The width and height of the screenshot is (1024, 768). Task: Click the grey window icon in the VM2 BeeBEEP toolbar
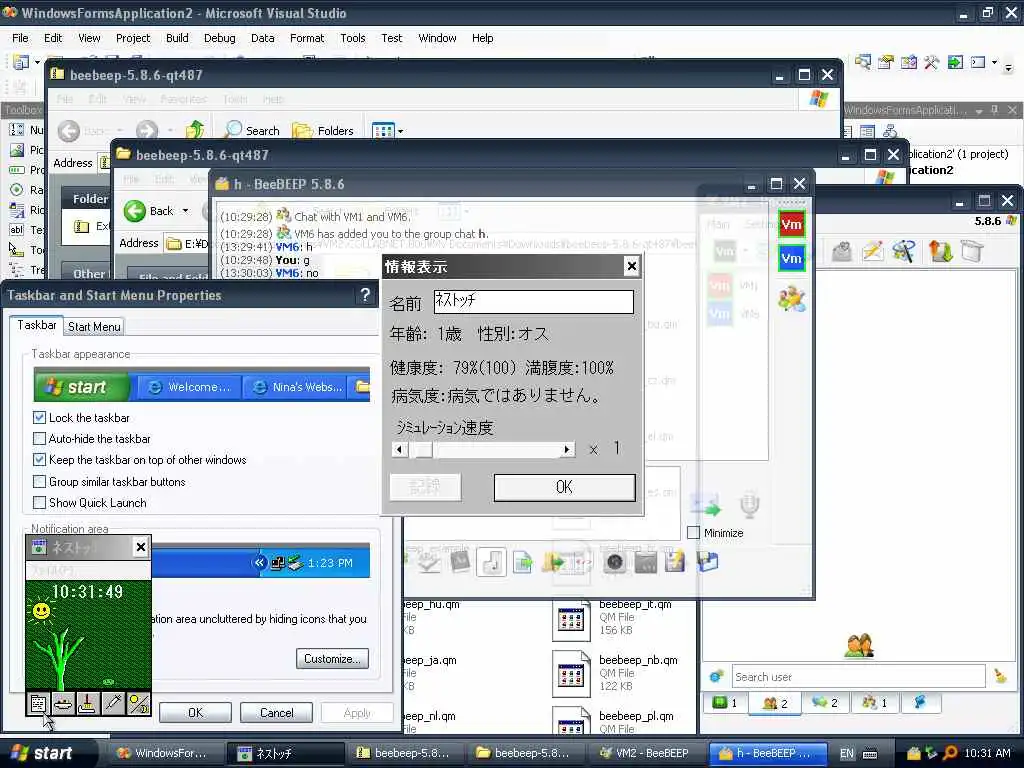[x=972, y=251]
